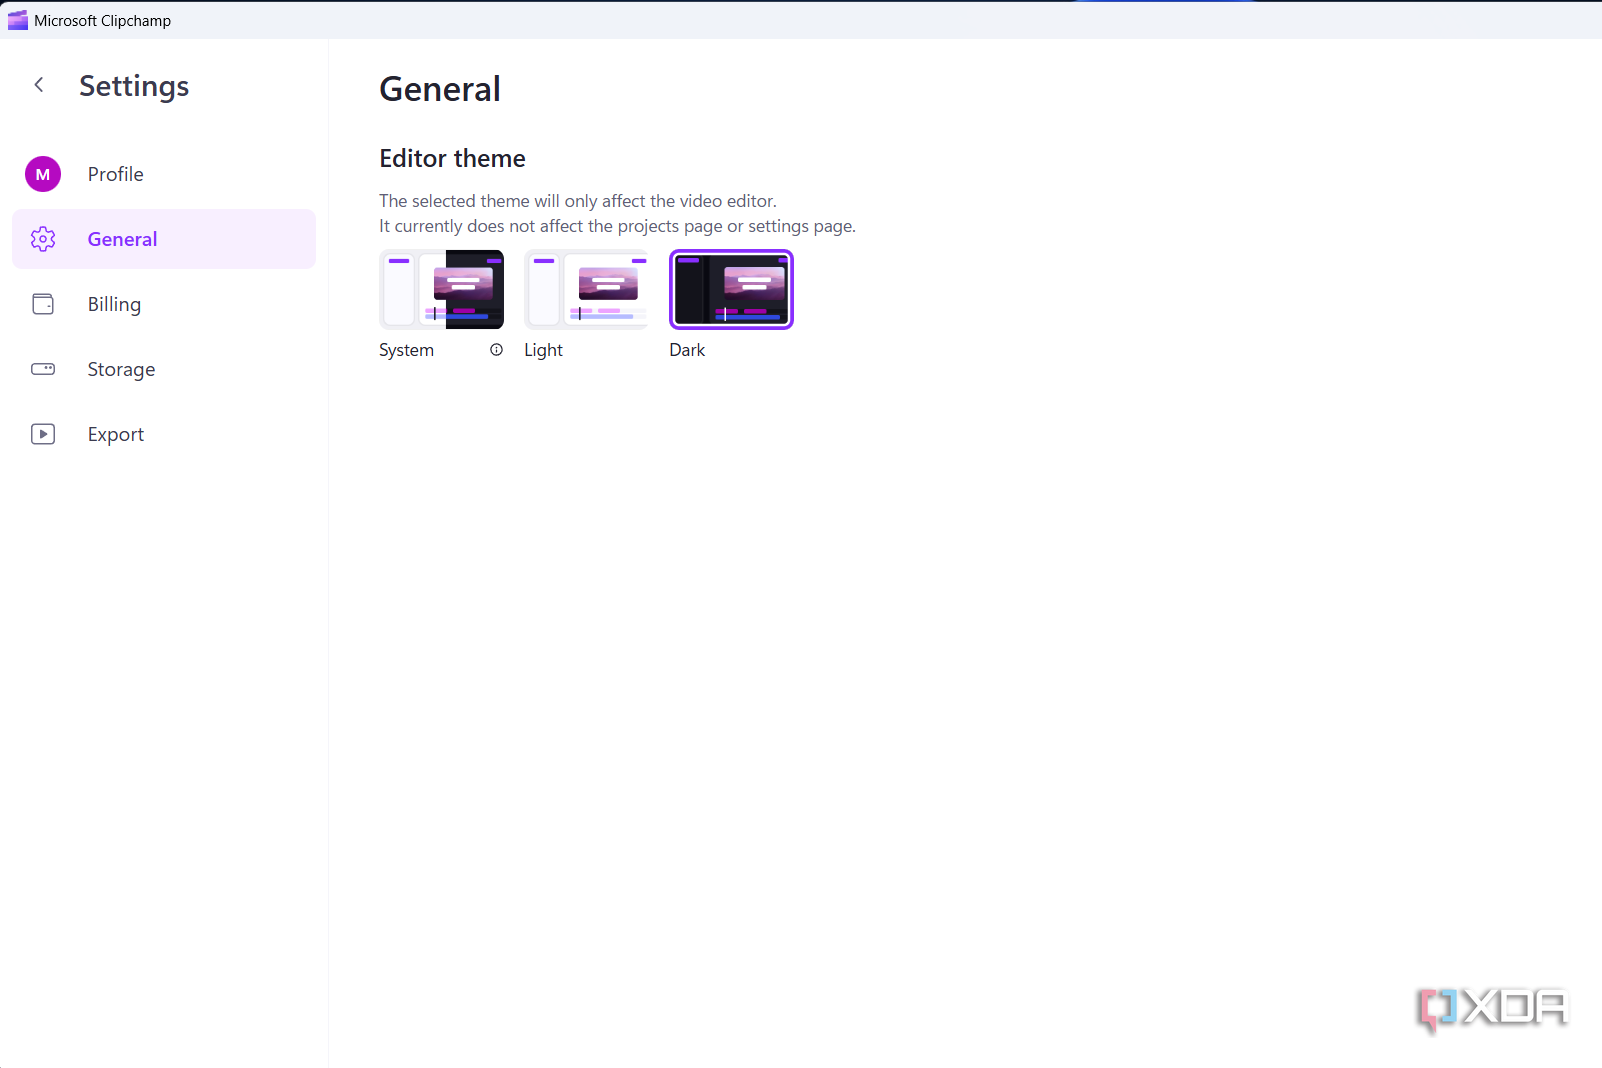Click the Dark theme text label
This screenshot has height=1068, width=1602.
(687, 350)
